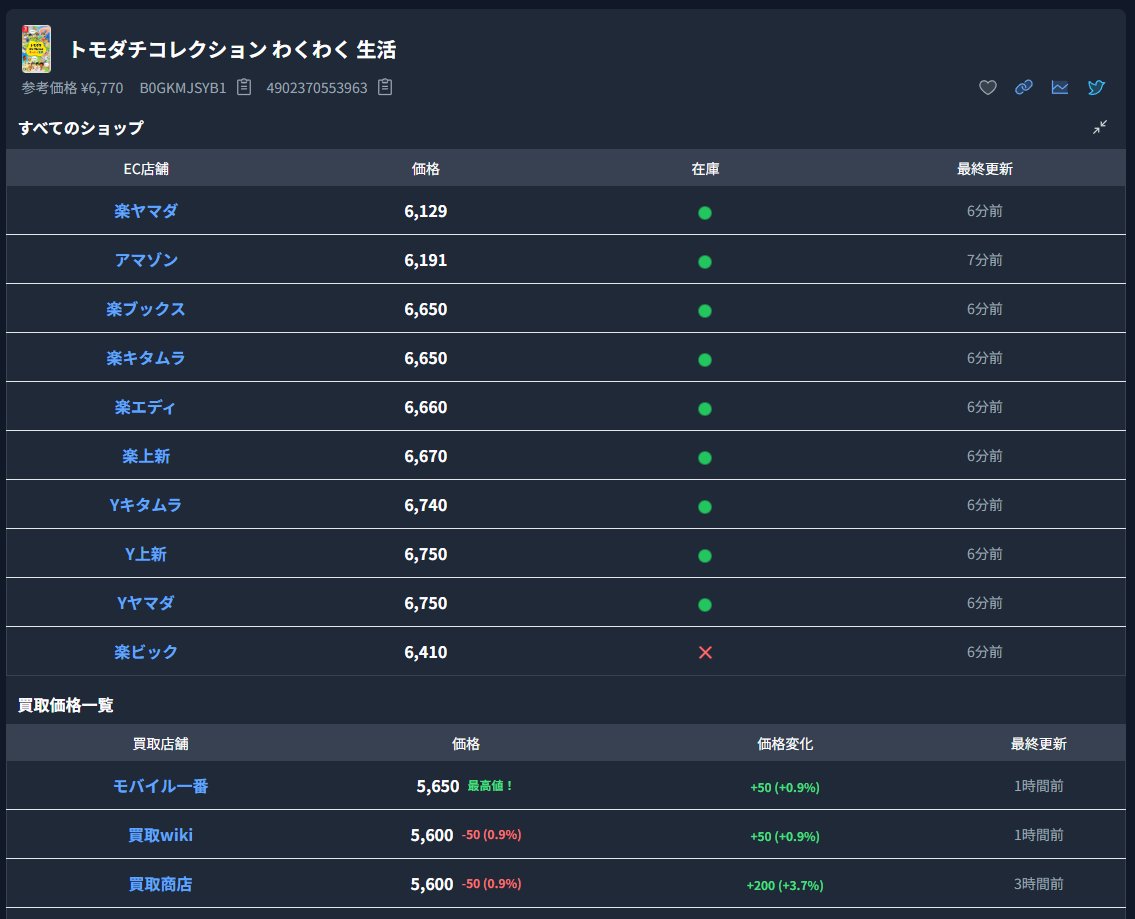This screenshot has width=1135, height=919.
Task: Click the 価格変化 column header
Action: tap(785, 744)
